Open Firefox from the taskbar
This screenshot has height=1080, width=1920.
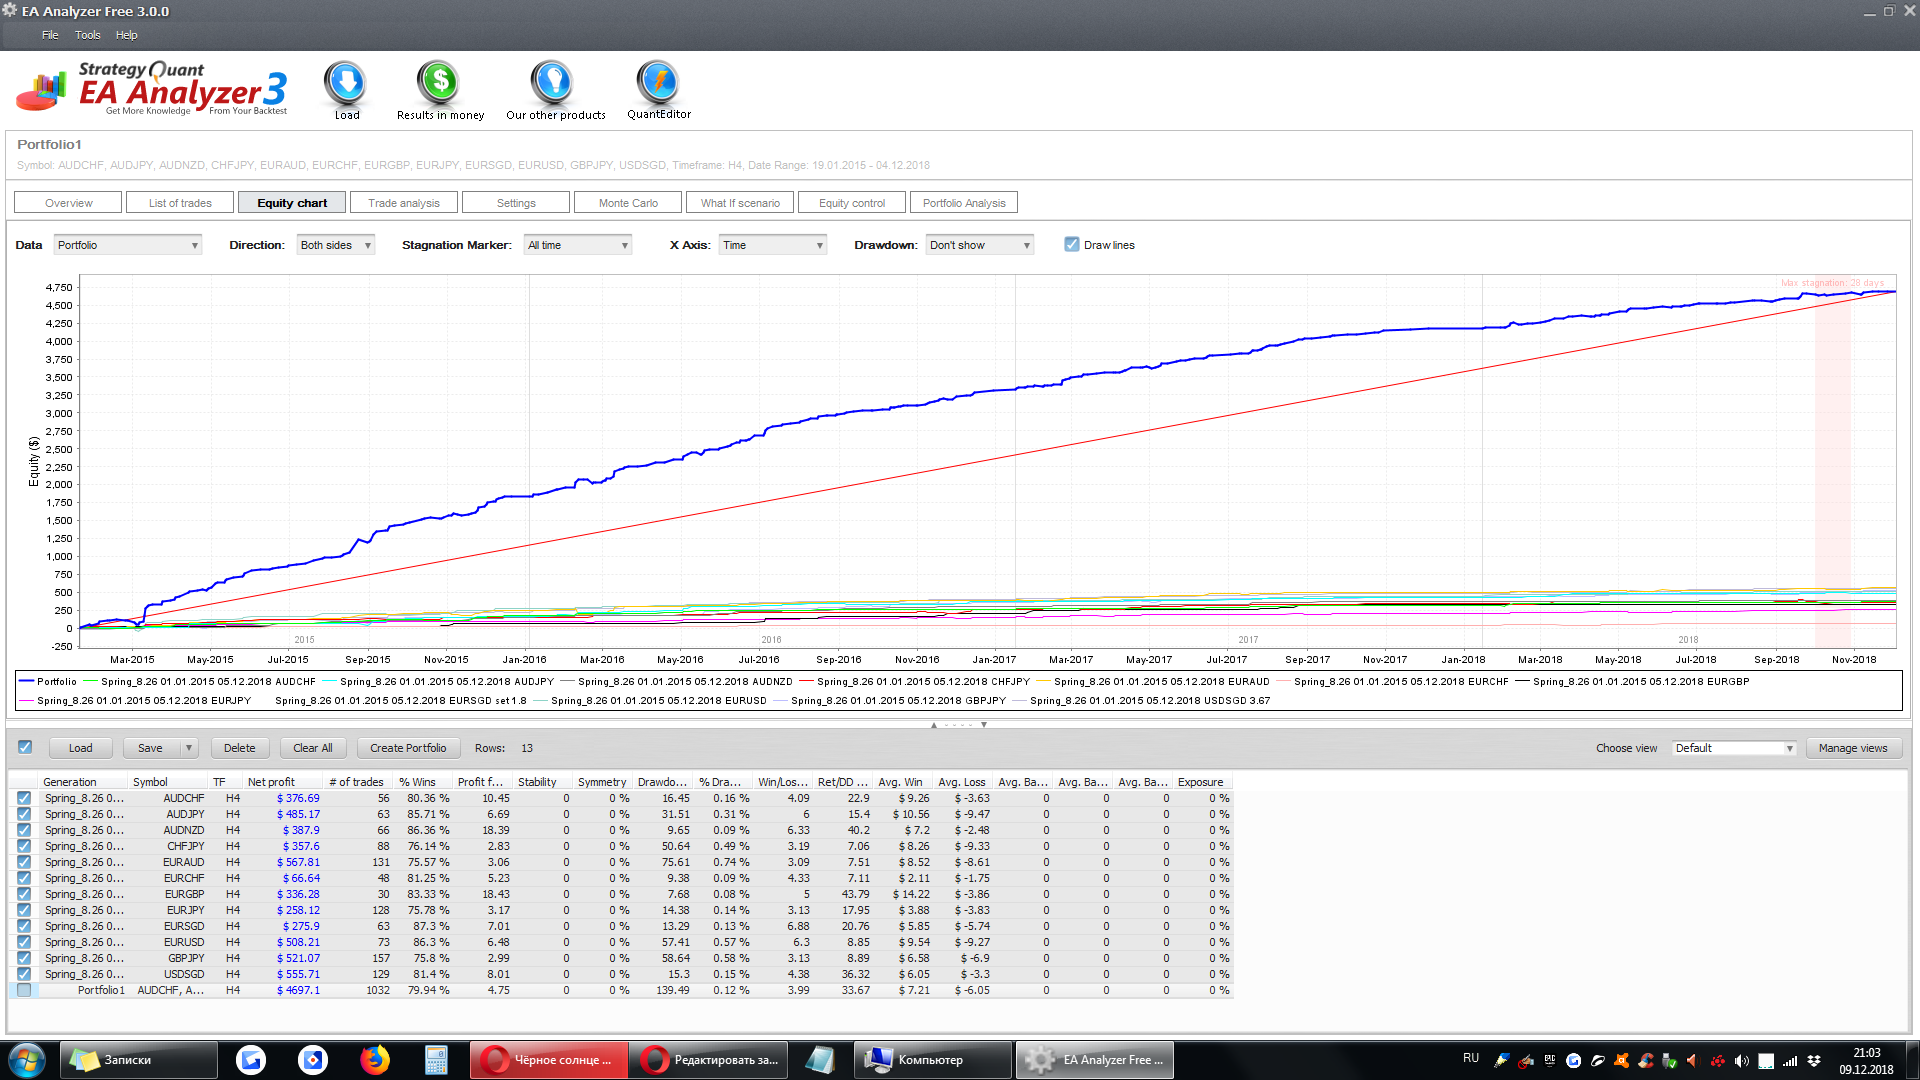375,1059
